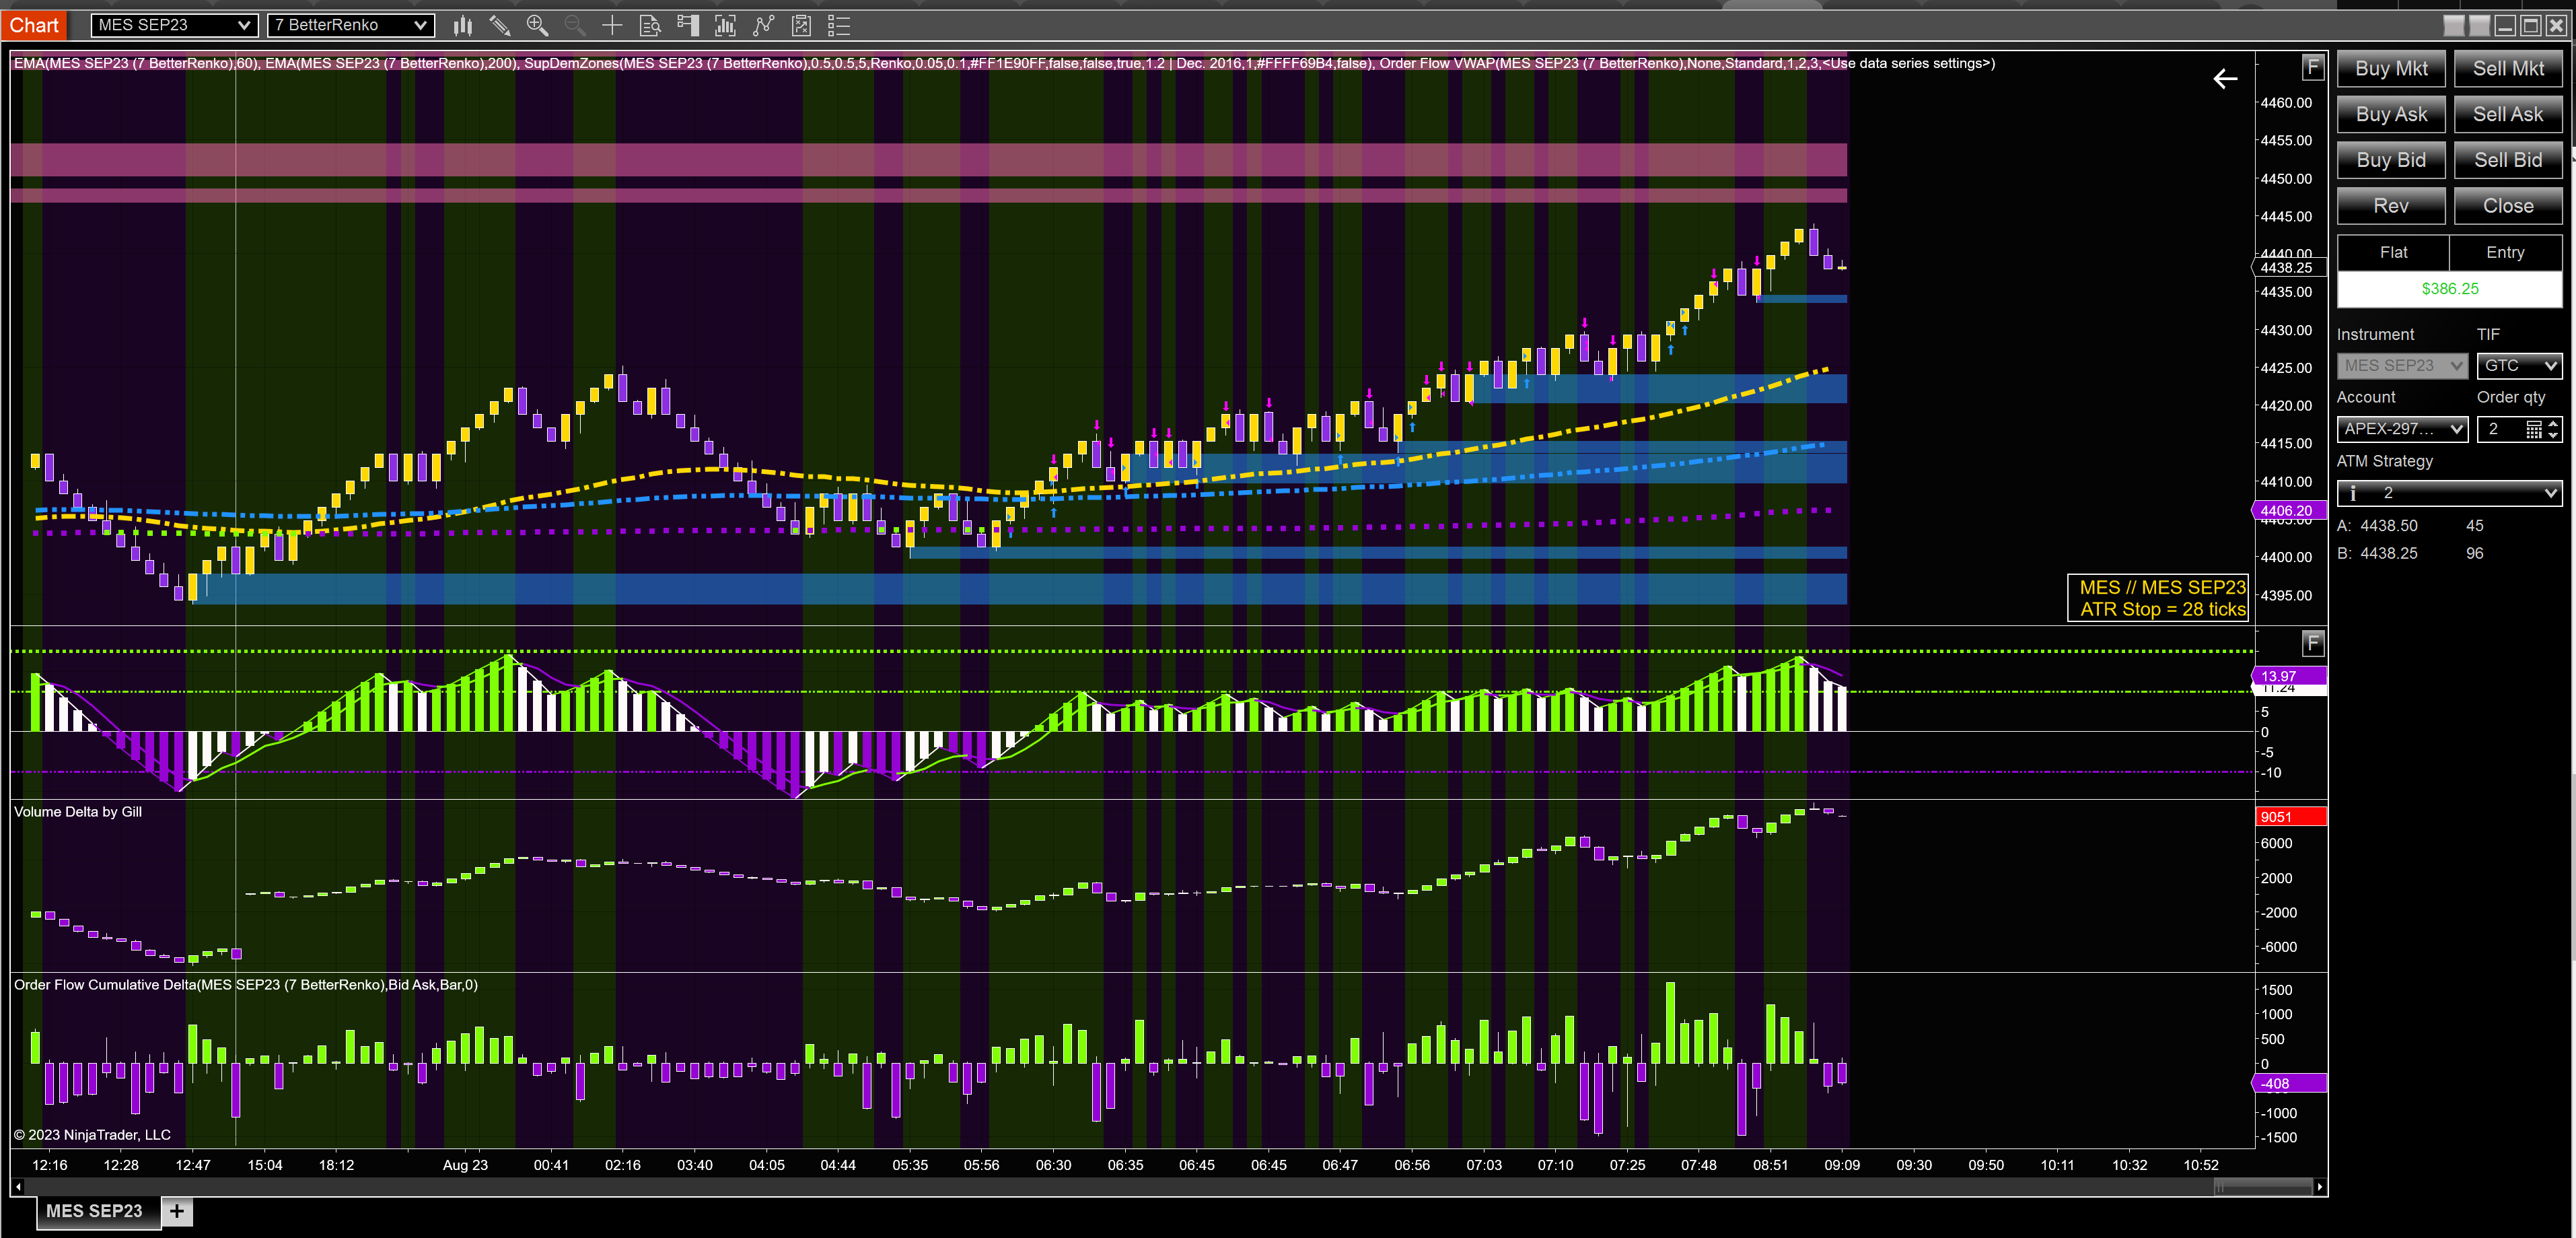Open the Data Series bars icon
The height and width of the screenshot is (1238, 2576).
(x=725, y=26)
